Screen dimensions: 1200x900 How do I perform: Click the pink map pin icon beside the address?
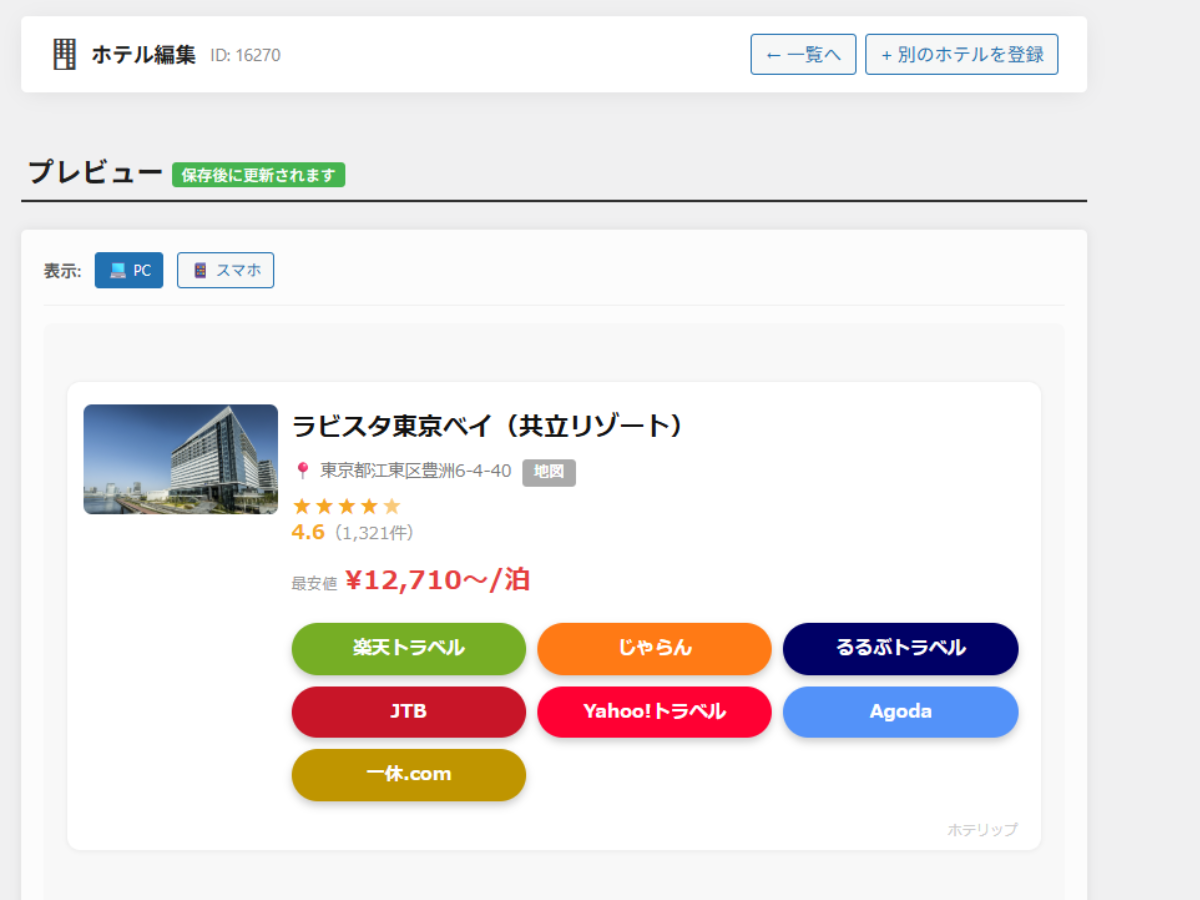(x=302, y=470)
